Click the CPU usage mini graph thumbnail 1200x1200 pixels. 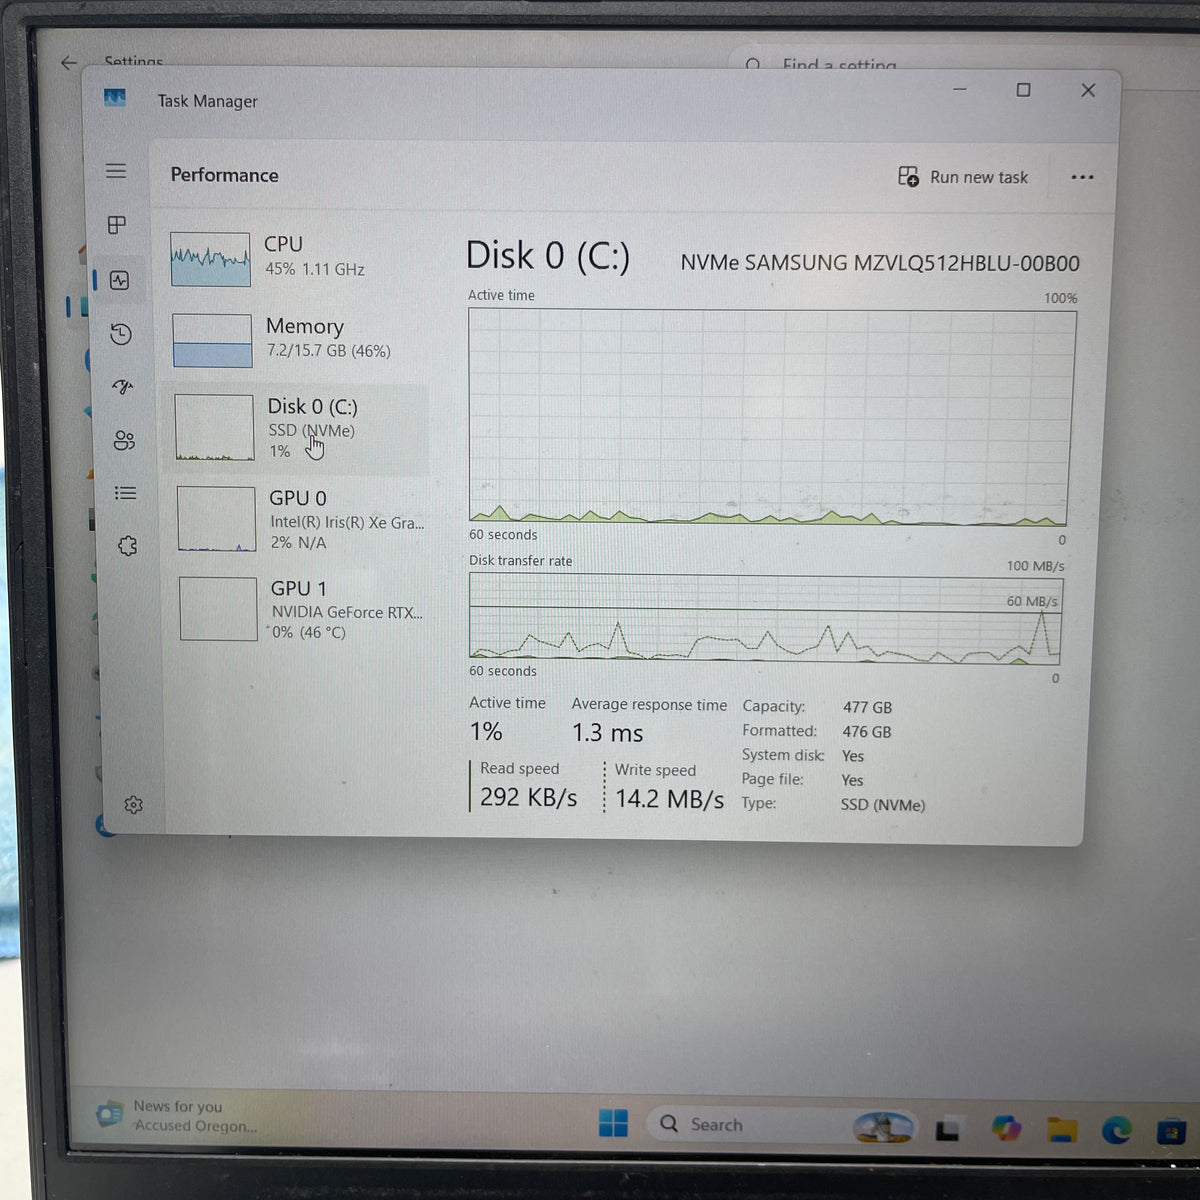[x=210, y=259]
